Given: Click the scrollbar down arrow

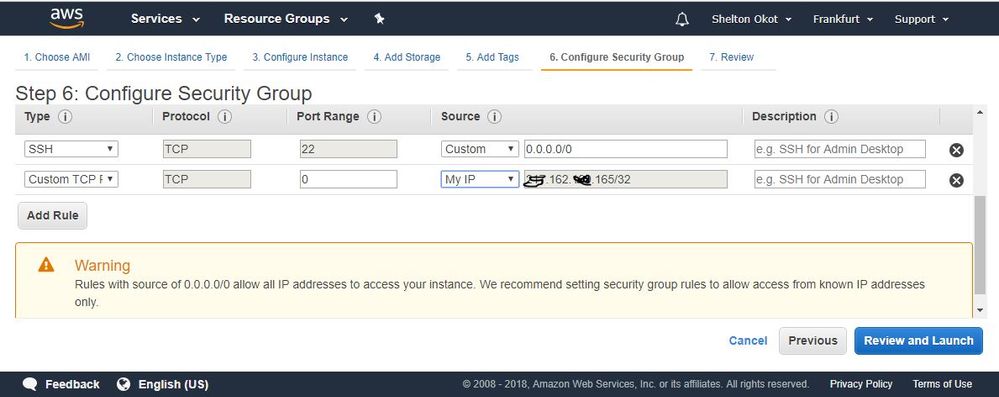Looking at the screenshot, I should (979, 310).
